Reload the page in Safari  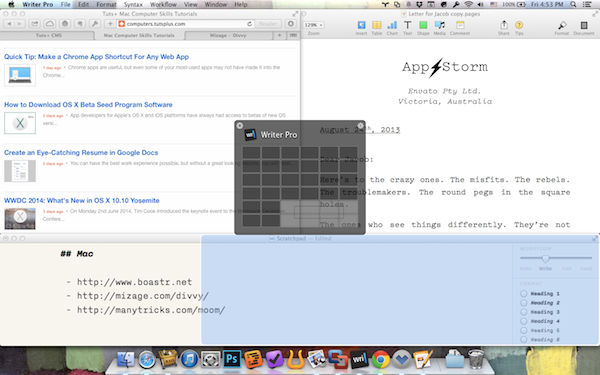(249, 24)
